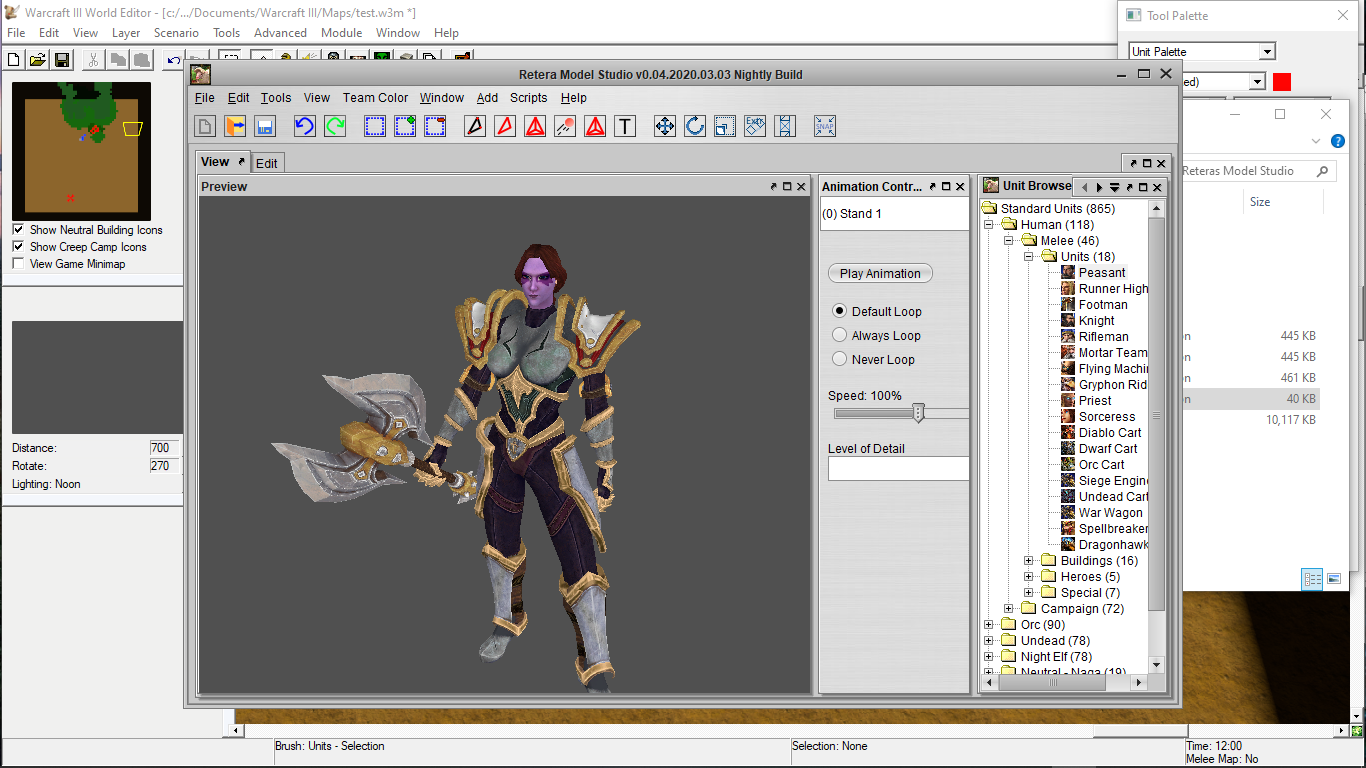Image resolution: width=1366 pixels, height=768 pixels.
Task: Choose deselect box tool with red minus
Action: click(435, 126)
